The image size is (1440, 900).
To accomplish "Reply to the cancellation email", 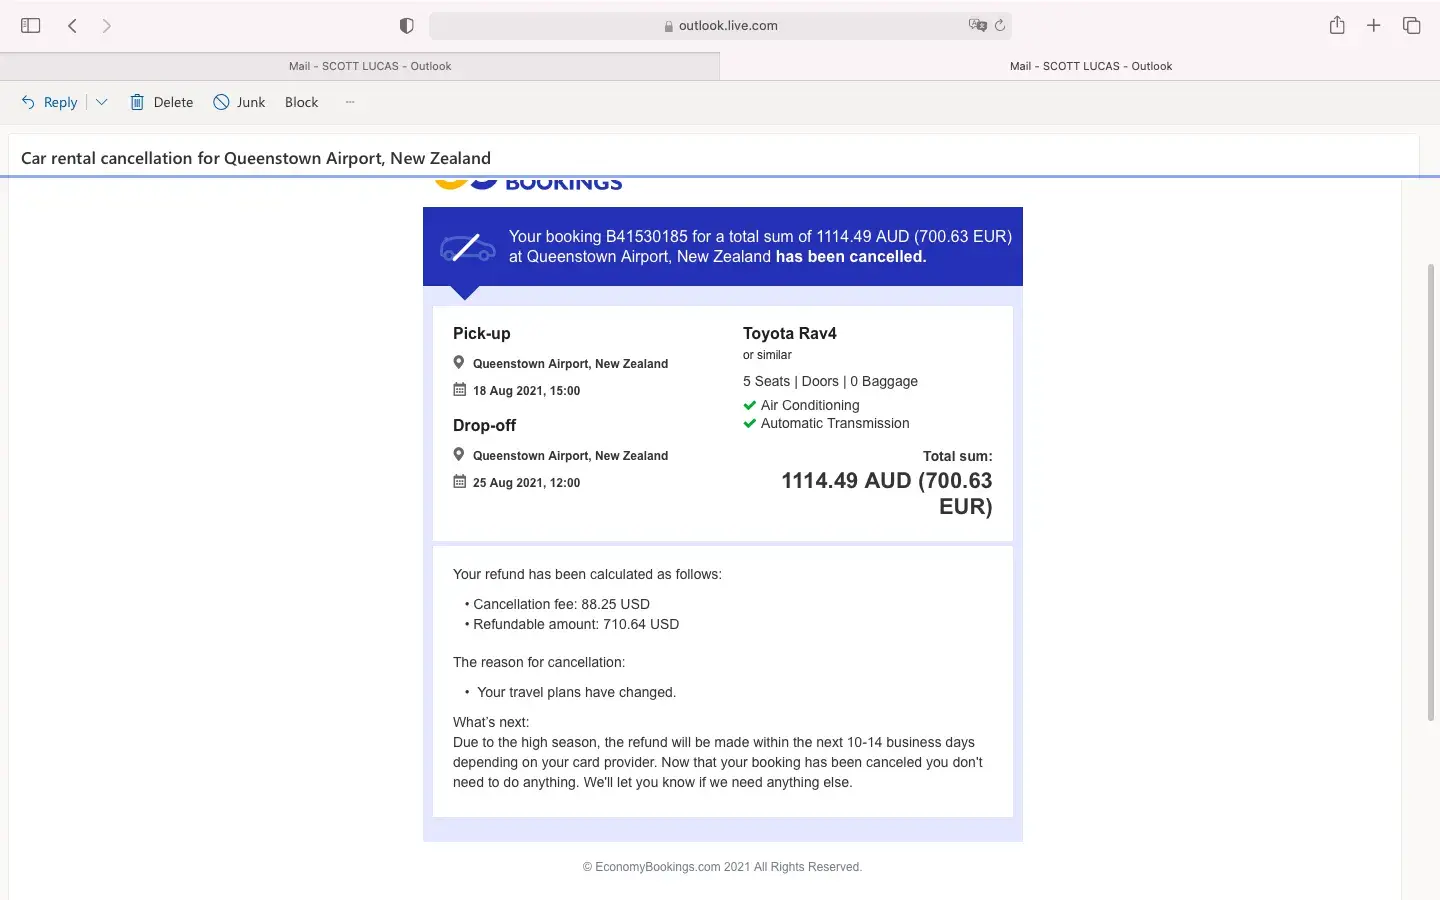I will (50, 102).
